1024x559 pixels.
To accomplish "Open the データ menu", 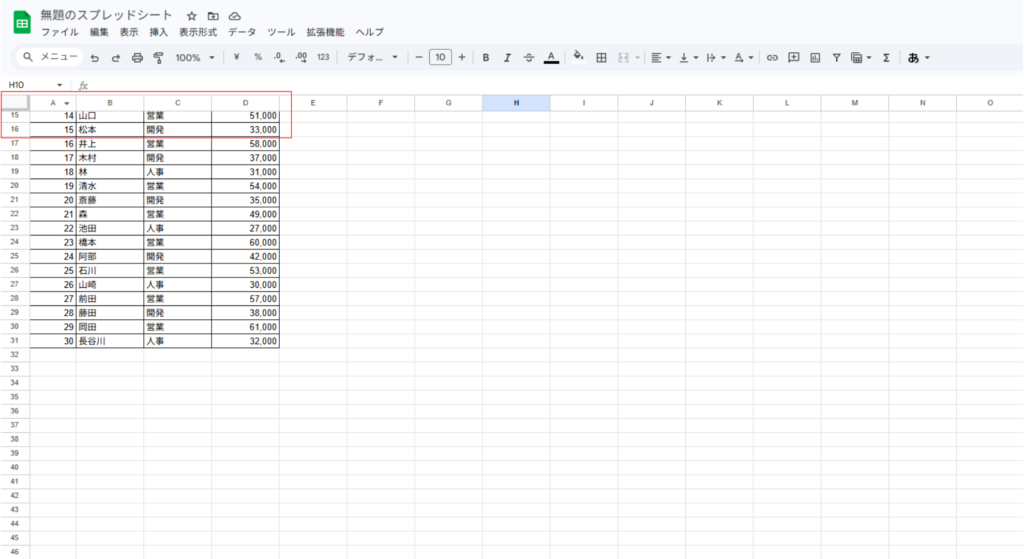I will click(242, 32).
